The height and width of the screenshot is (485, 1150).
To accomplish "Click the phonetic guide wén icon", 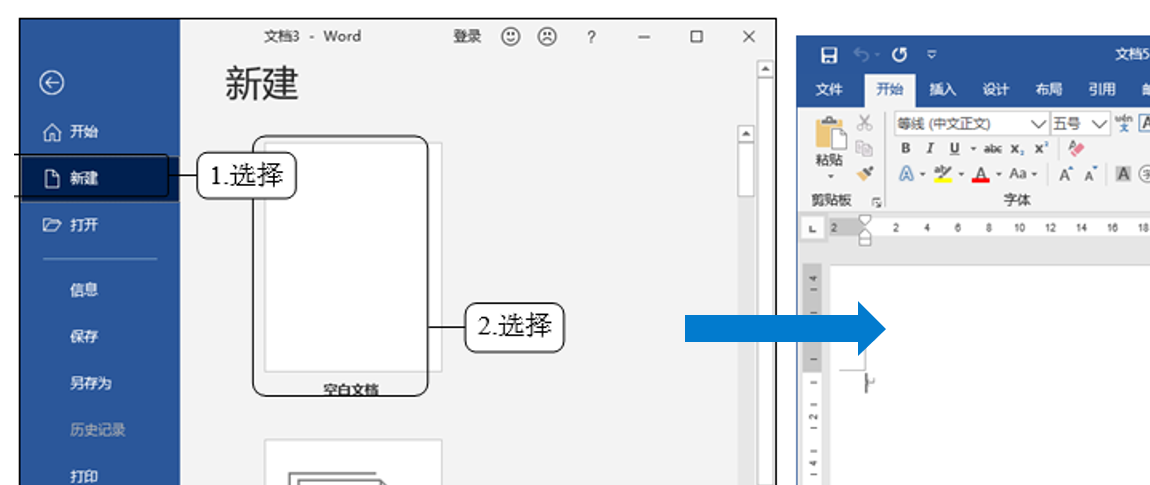I will pyautogui.click(x=1123, y=123).
